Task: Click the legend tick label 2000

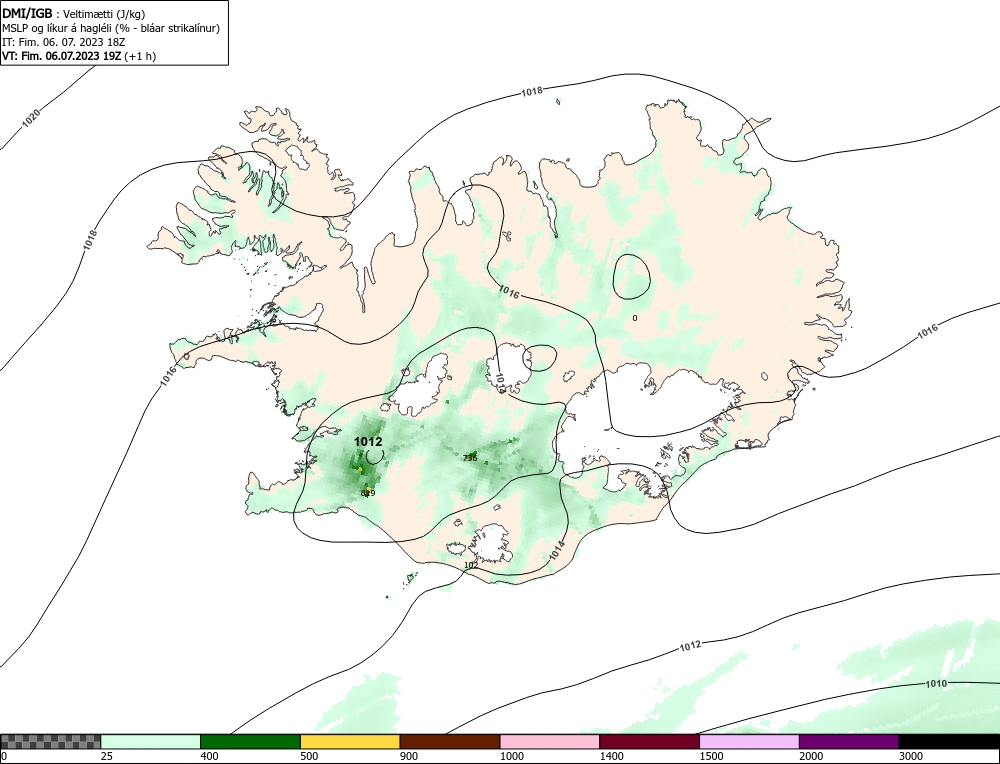Action: (811, 756)
